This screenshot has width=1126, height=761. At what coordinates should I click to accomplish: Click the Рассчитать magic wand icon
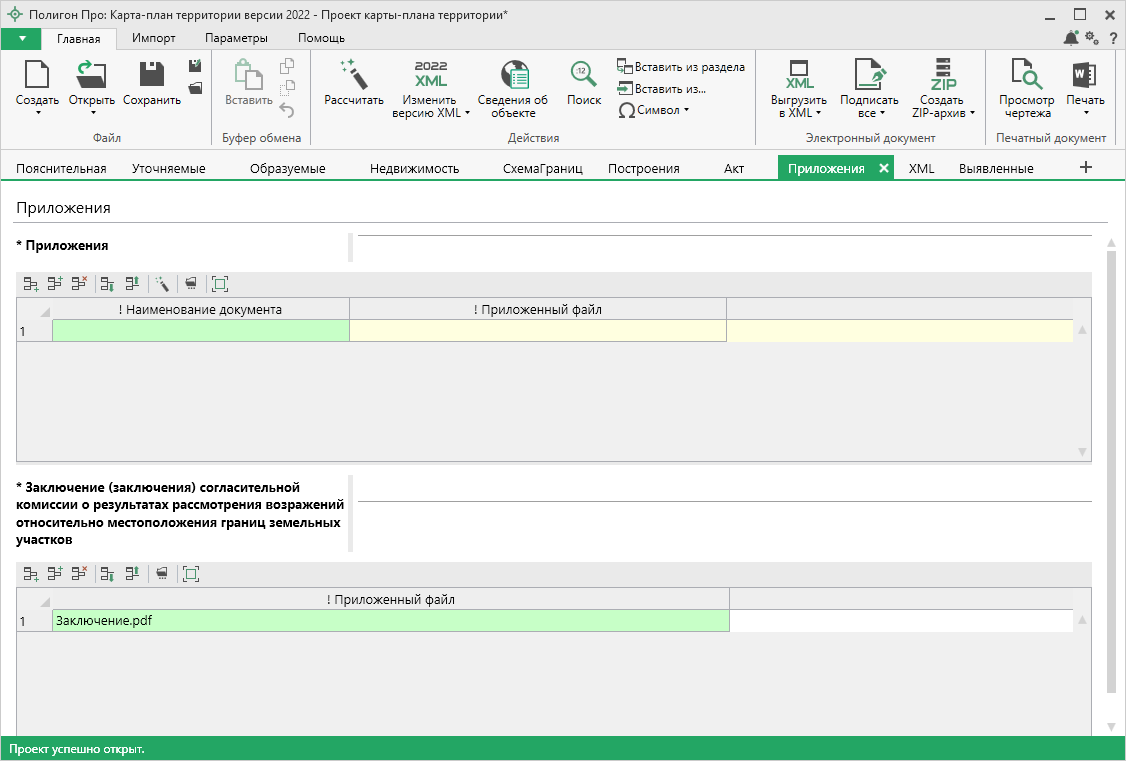354,75
